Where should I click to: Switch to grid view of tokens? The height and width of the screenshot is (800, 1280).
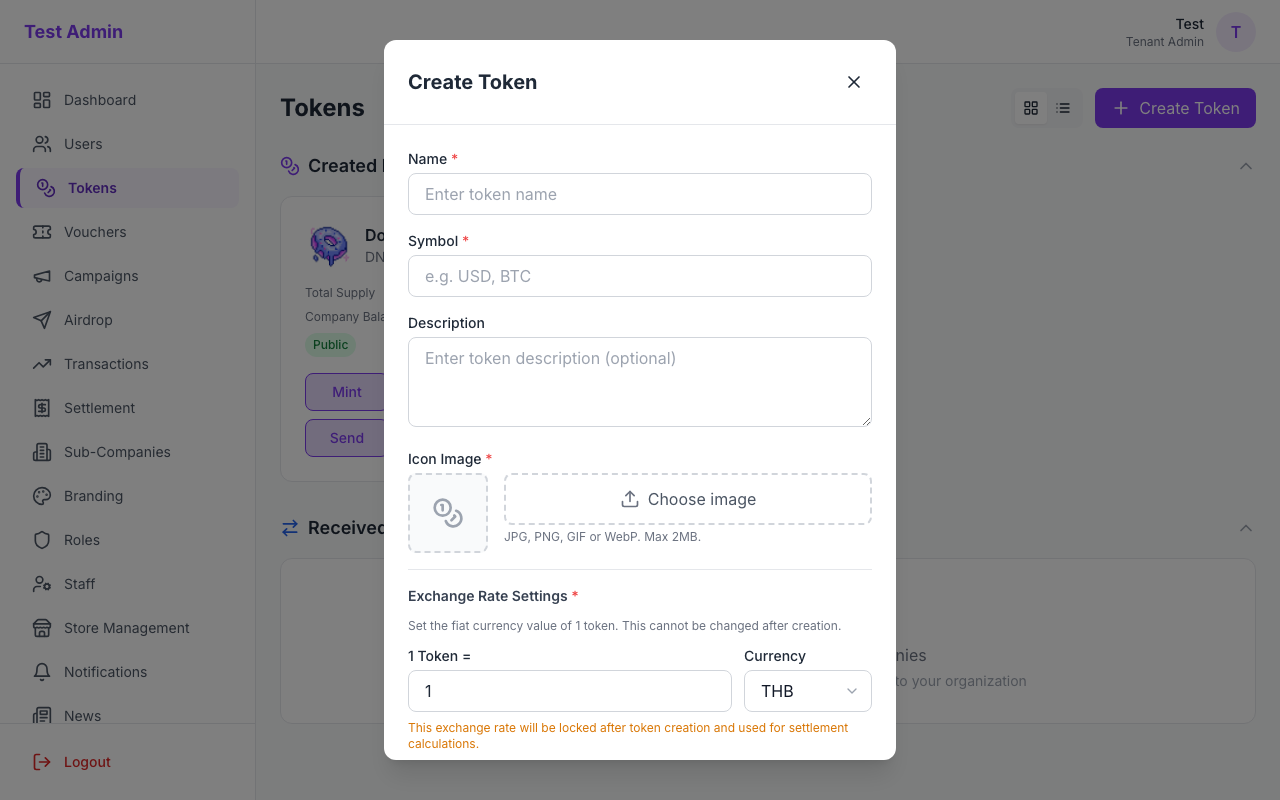pos(1031,107)
